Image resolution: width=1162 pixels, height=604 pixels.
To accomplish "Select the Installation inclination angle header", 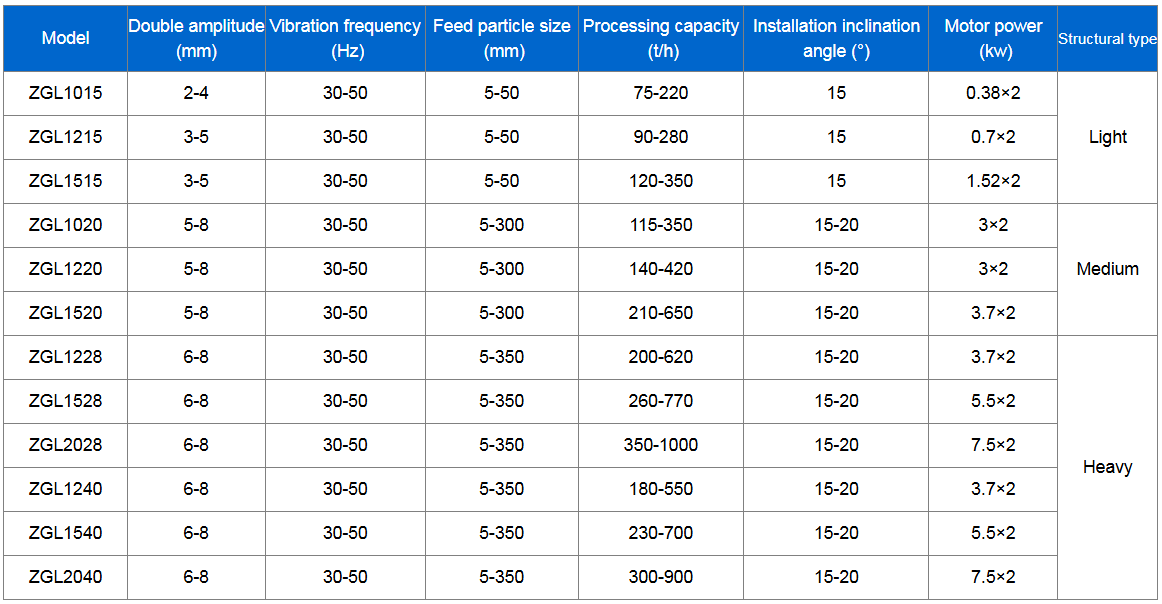I will click(x=836, y=38).
